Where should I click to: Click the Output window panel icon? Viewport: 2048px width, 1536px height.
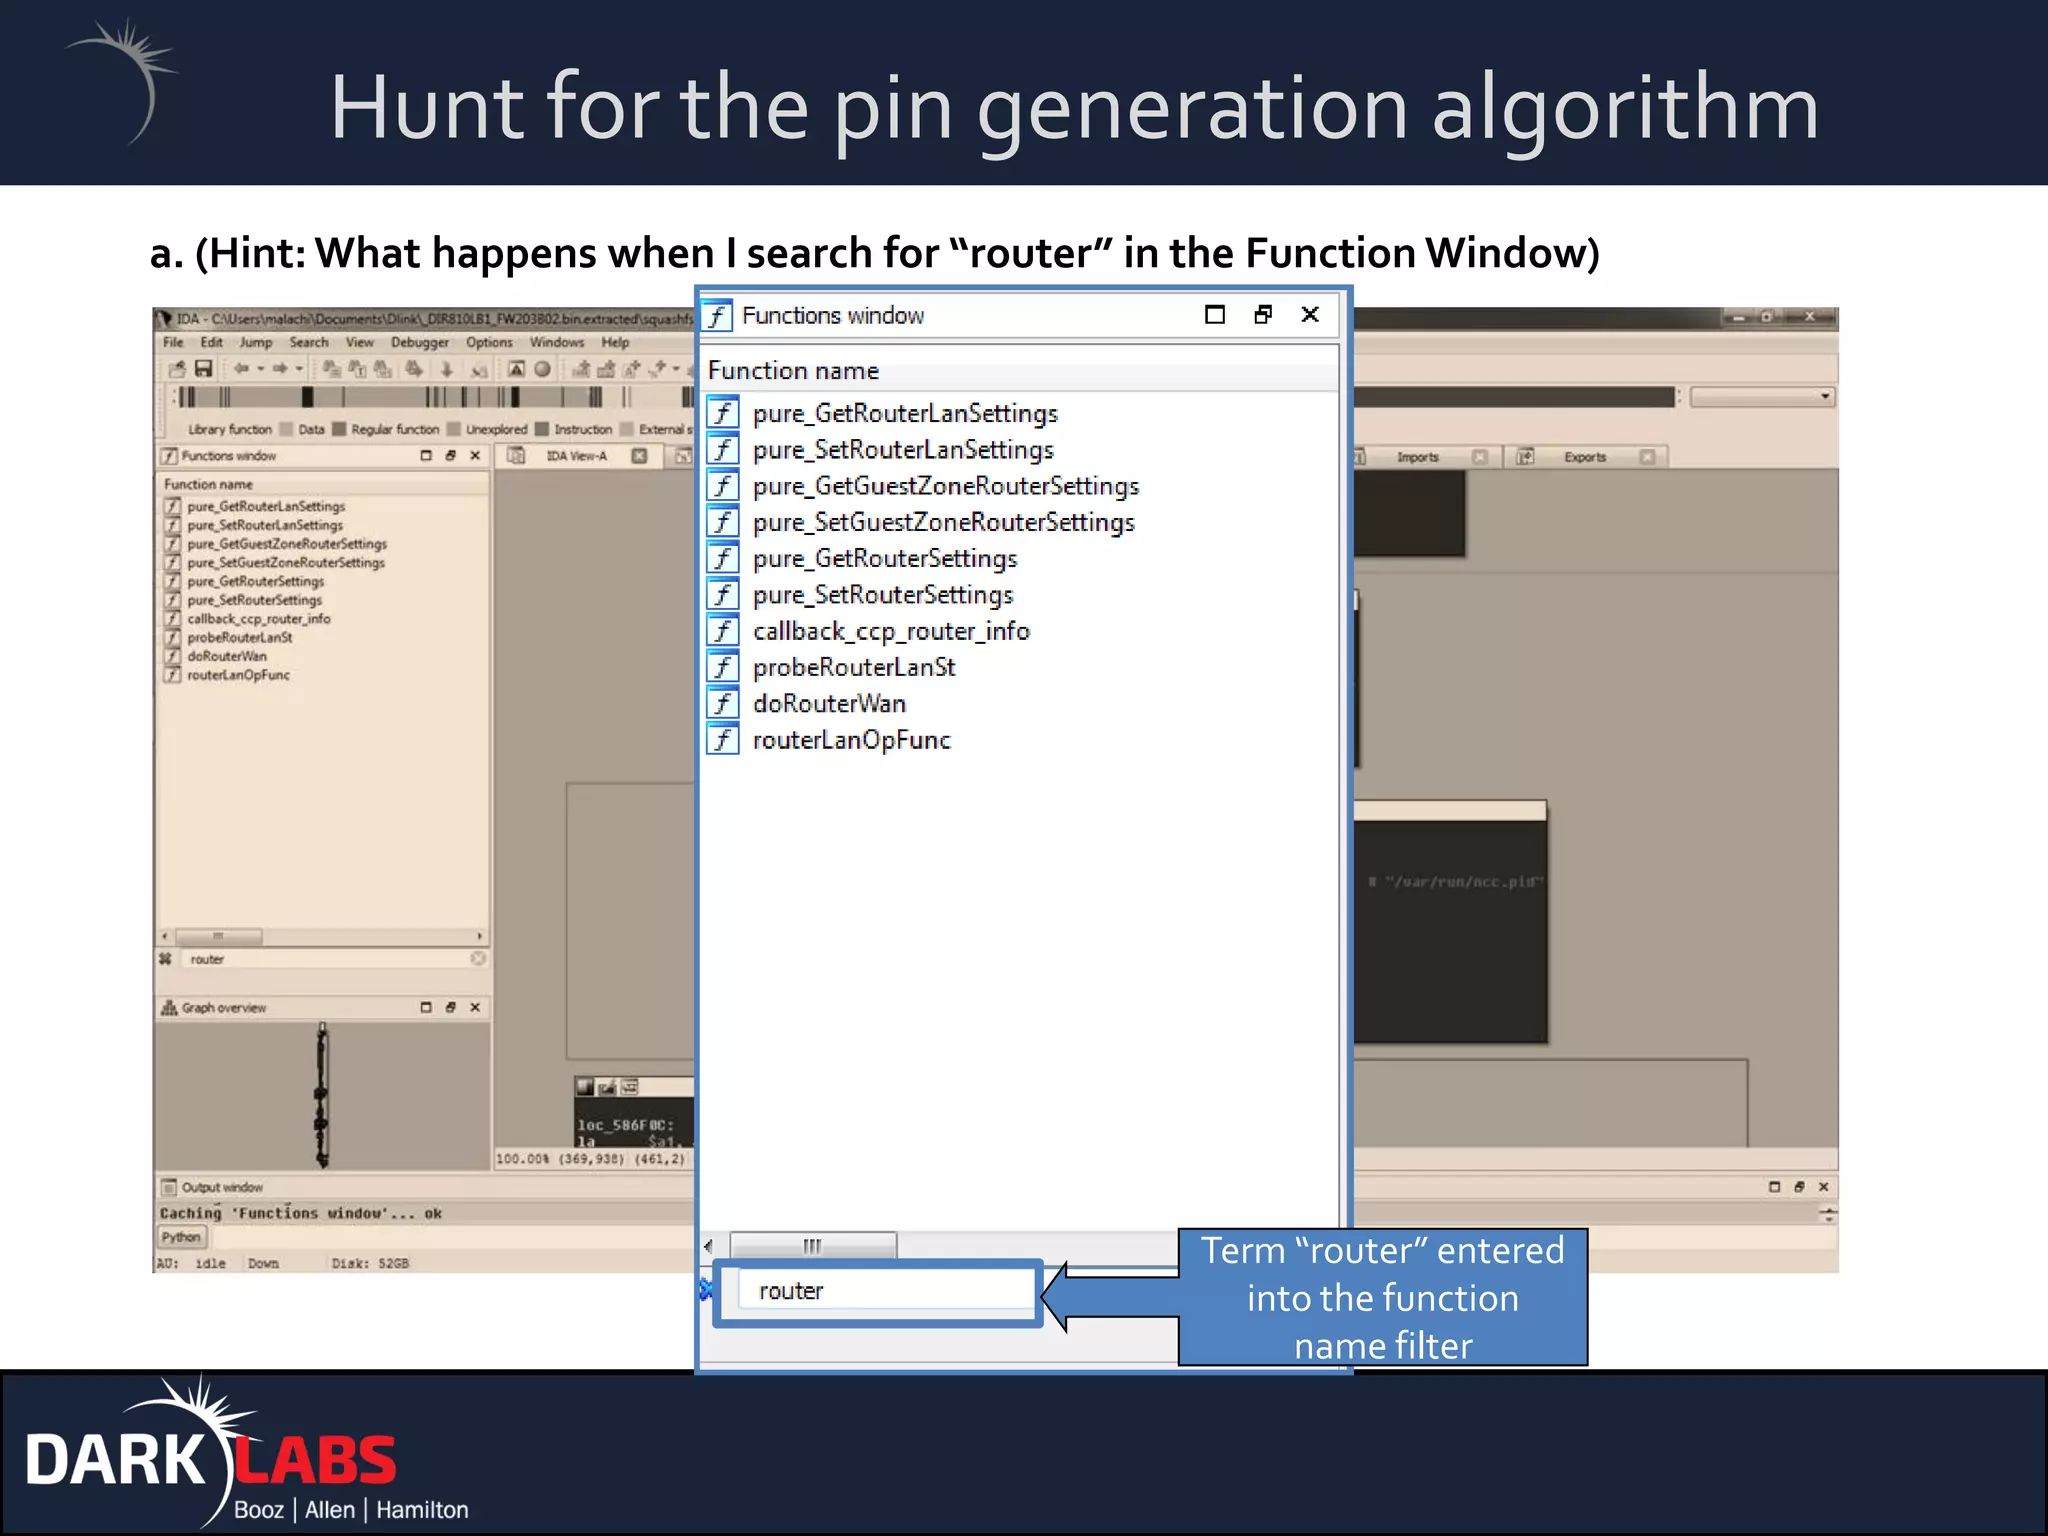169,1187
